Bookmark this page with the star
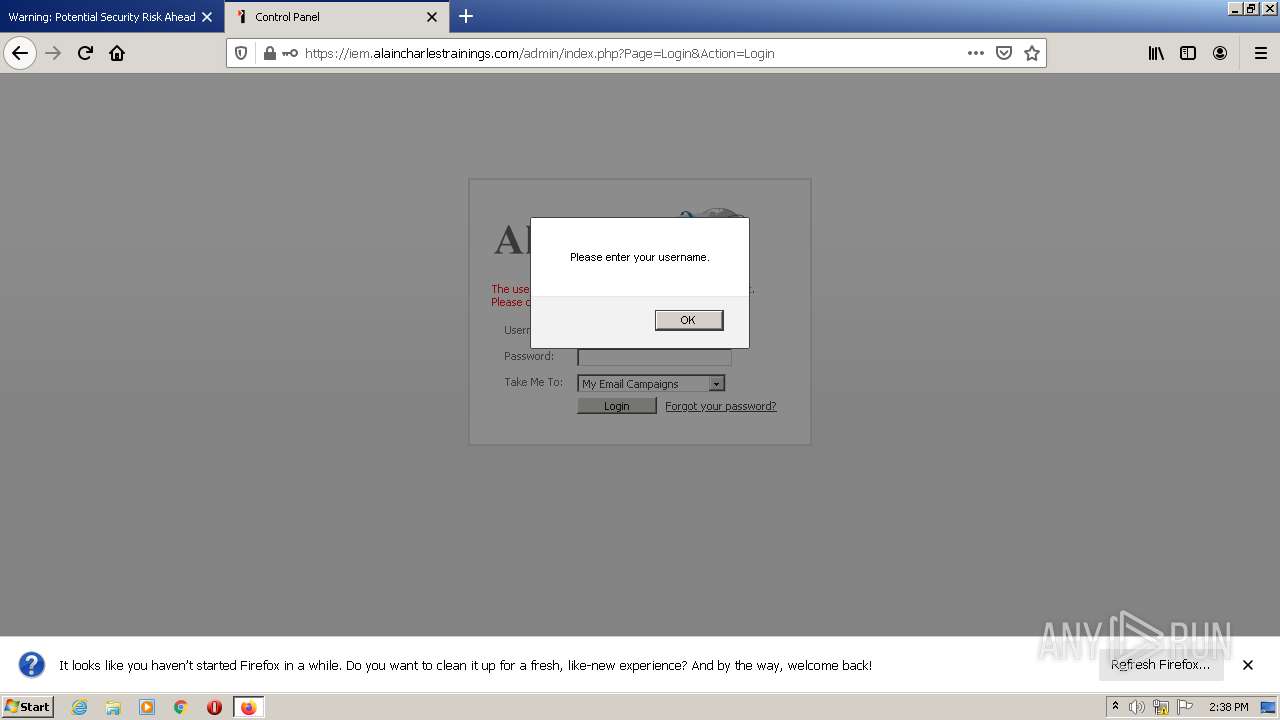Screen dimensions: 1280x720 point(1032,53)
